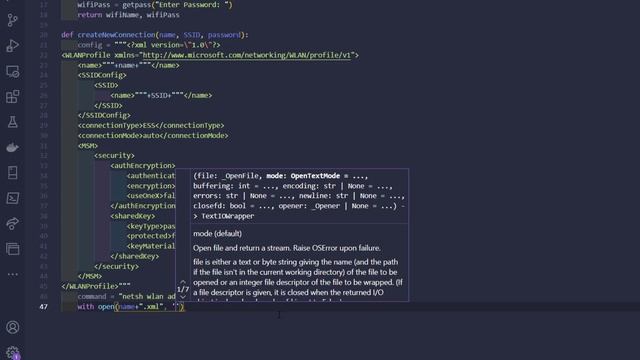Click the password parameter in the function definition

pyautogui.click(x=224, y=35)
